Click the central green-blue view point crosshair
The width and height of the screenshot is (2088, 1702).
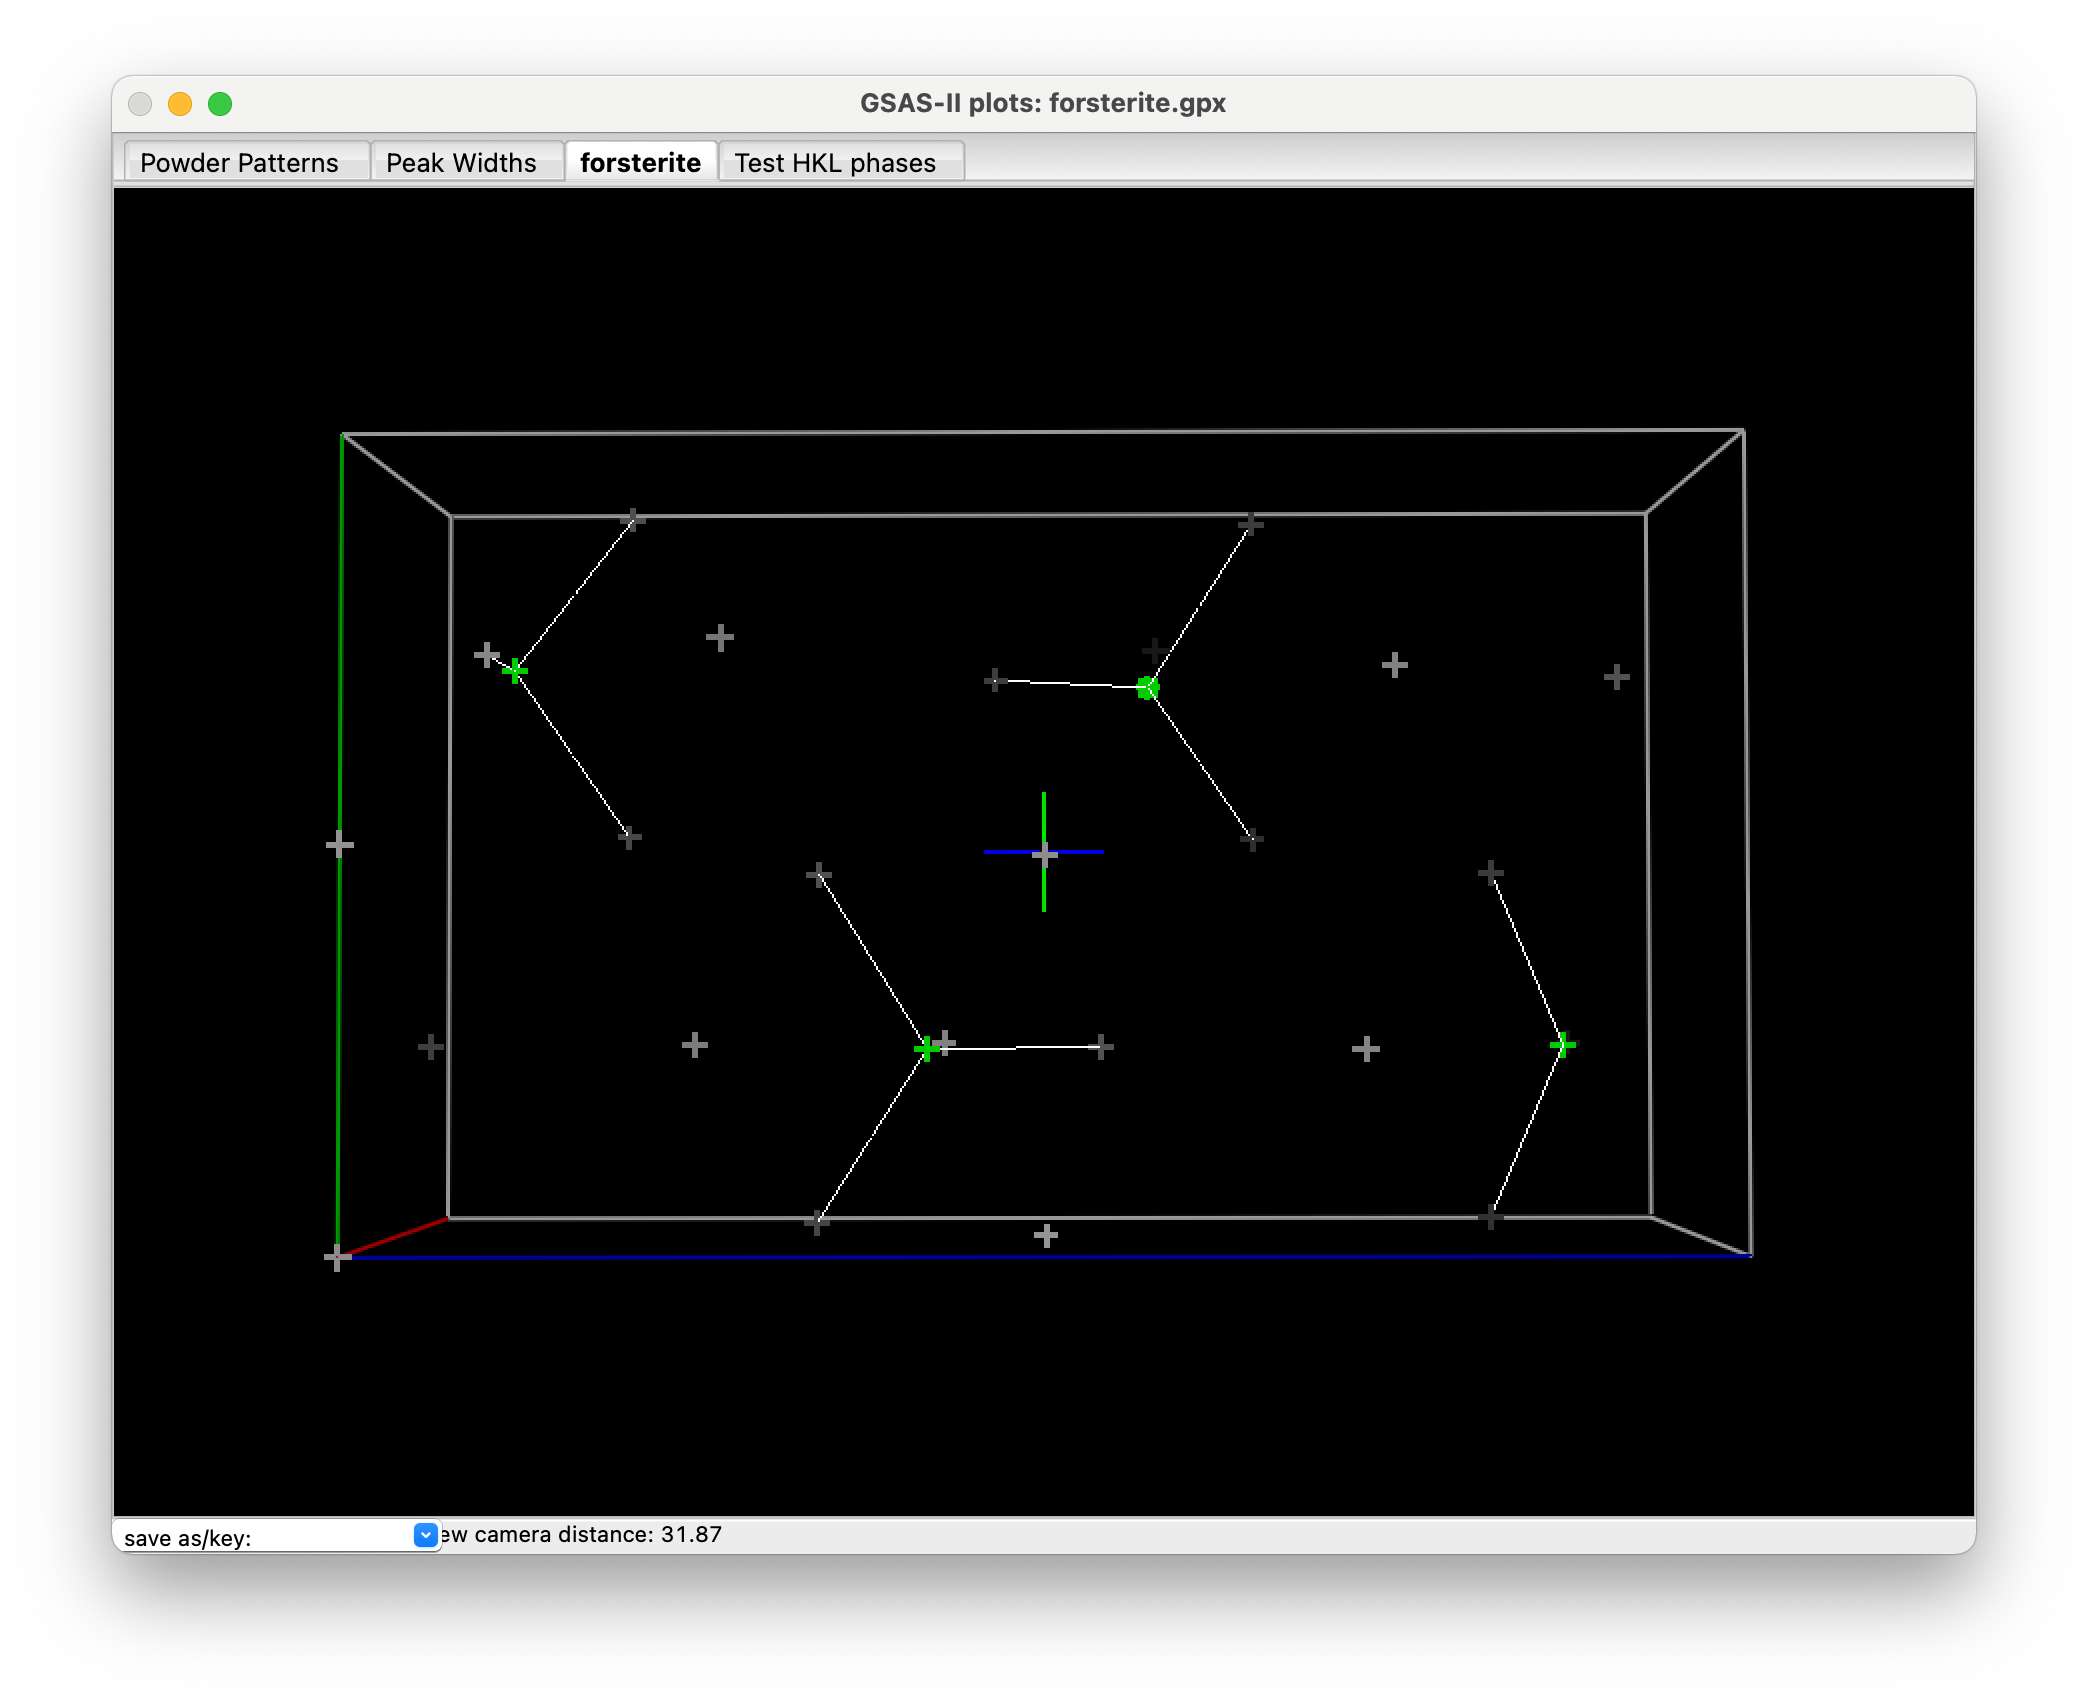[1044, 852]
